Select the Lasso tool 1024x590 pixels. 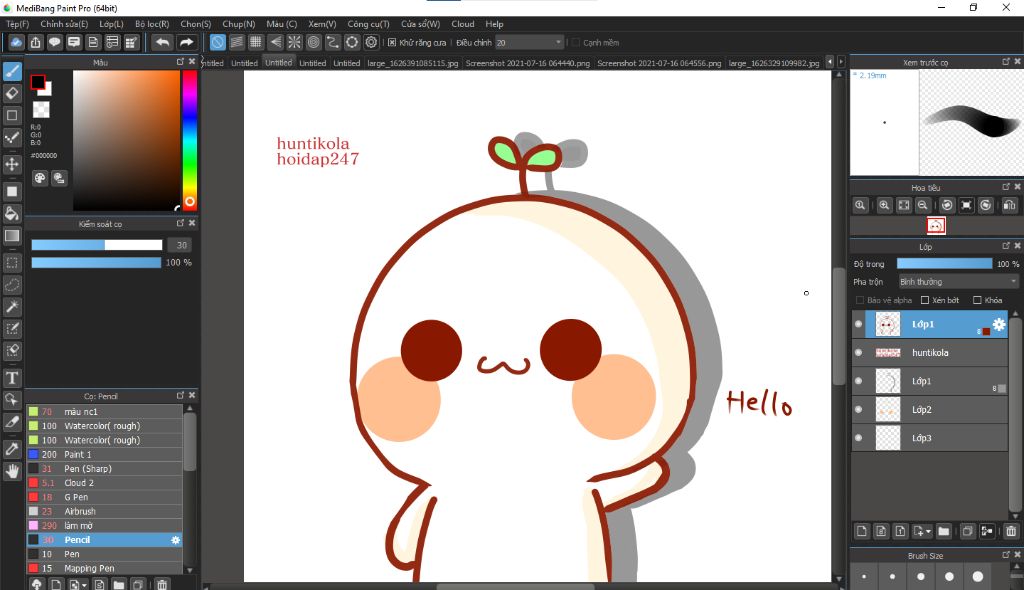click(x=12, y=285)
